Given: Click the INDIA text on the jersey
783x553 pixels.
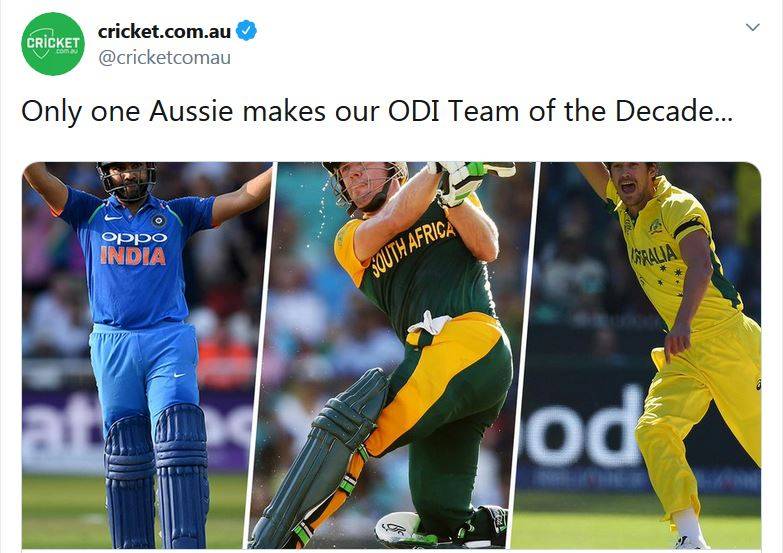Looking at the screenshot, I should 133,256.
